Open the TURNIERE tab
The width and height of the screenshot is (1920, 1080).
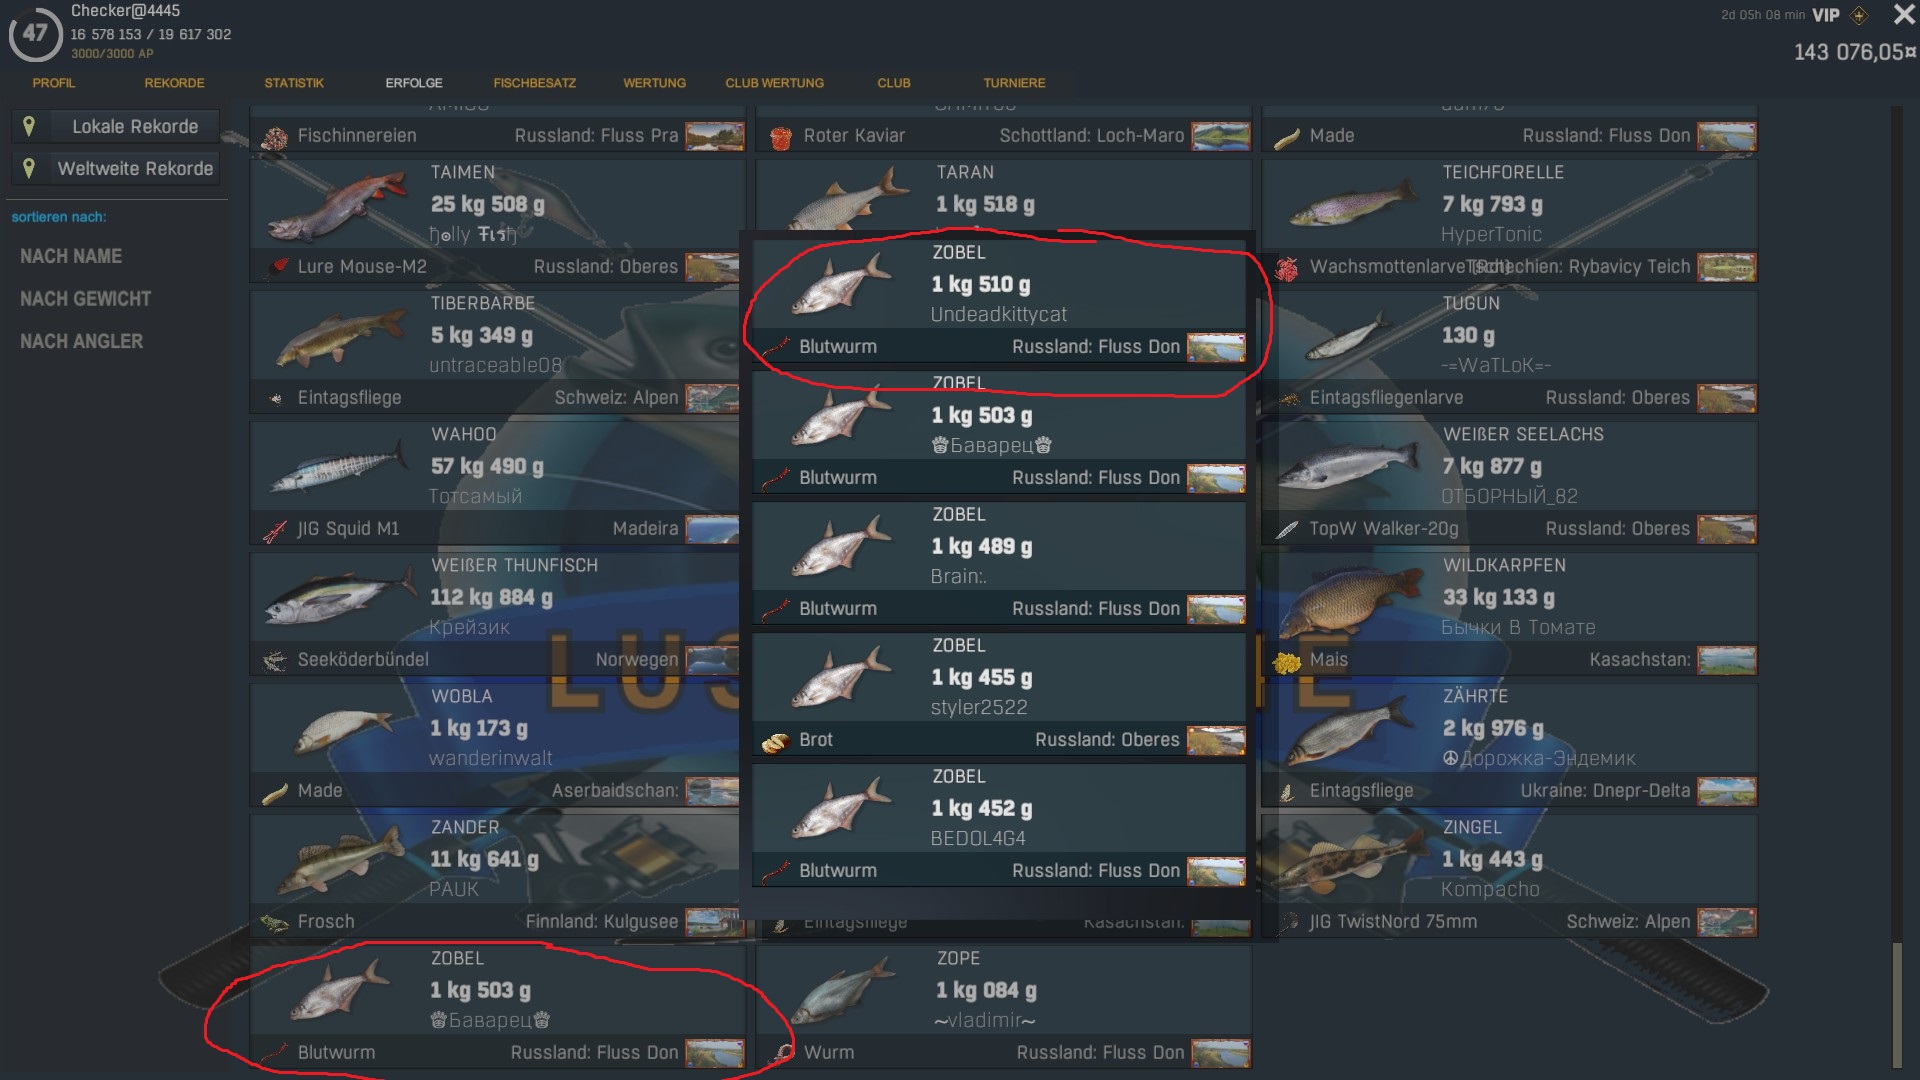click(x=1014, y=83)
